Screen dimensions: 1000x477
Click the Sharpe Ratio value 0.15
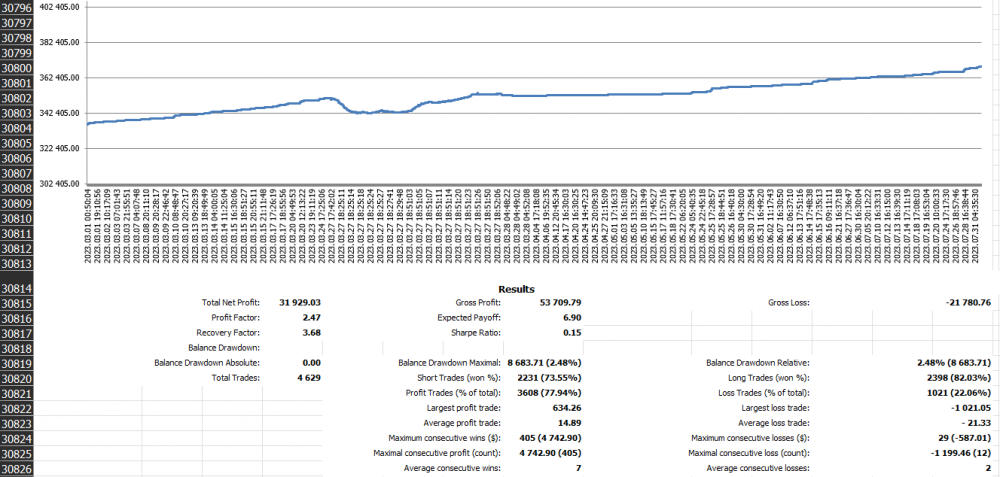[x=572, y=332]
